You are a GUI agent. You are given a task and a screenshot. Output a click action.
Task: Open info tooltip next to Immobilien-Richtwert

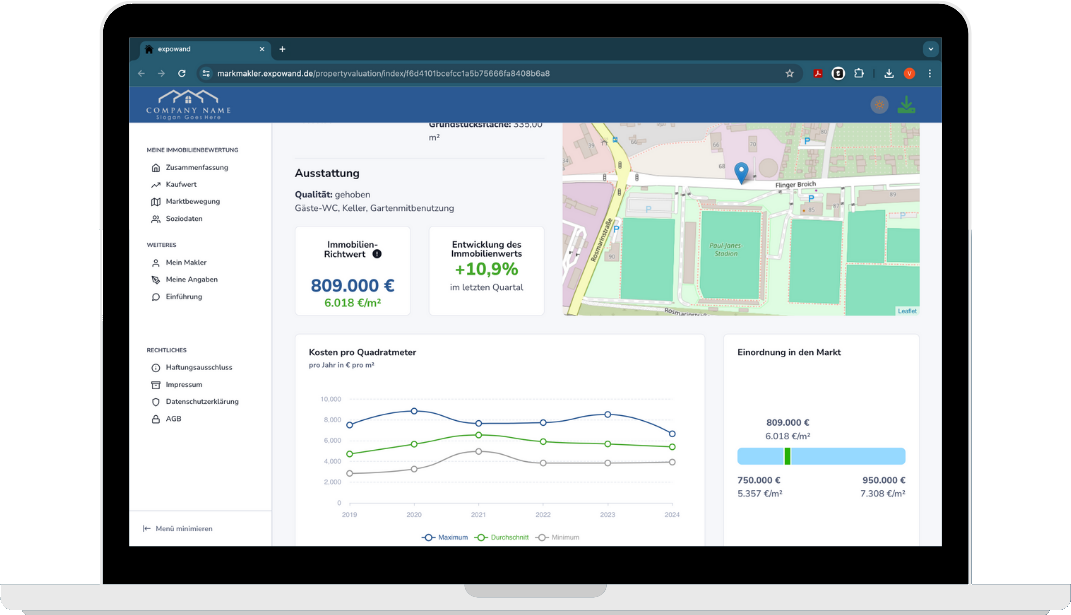point(376,254)
